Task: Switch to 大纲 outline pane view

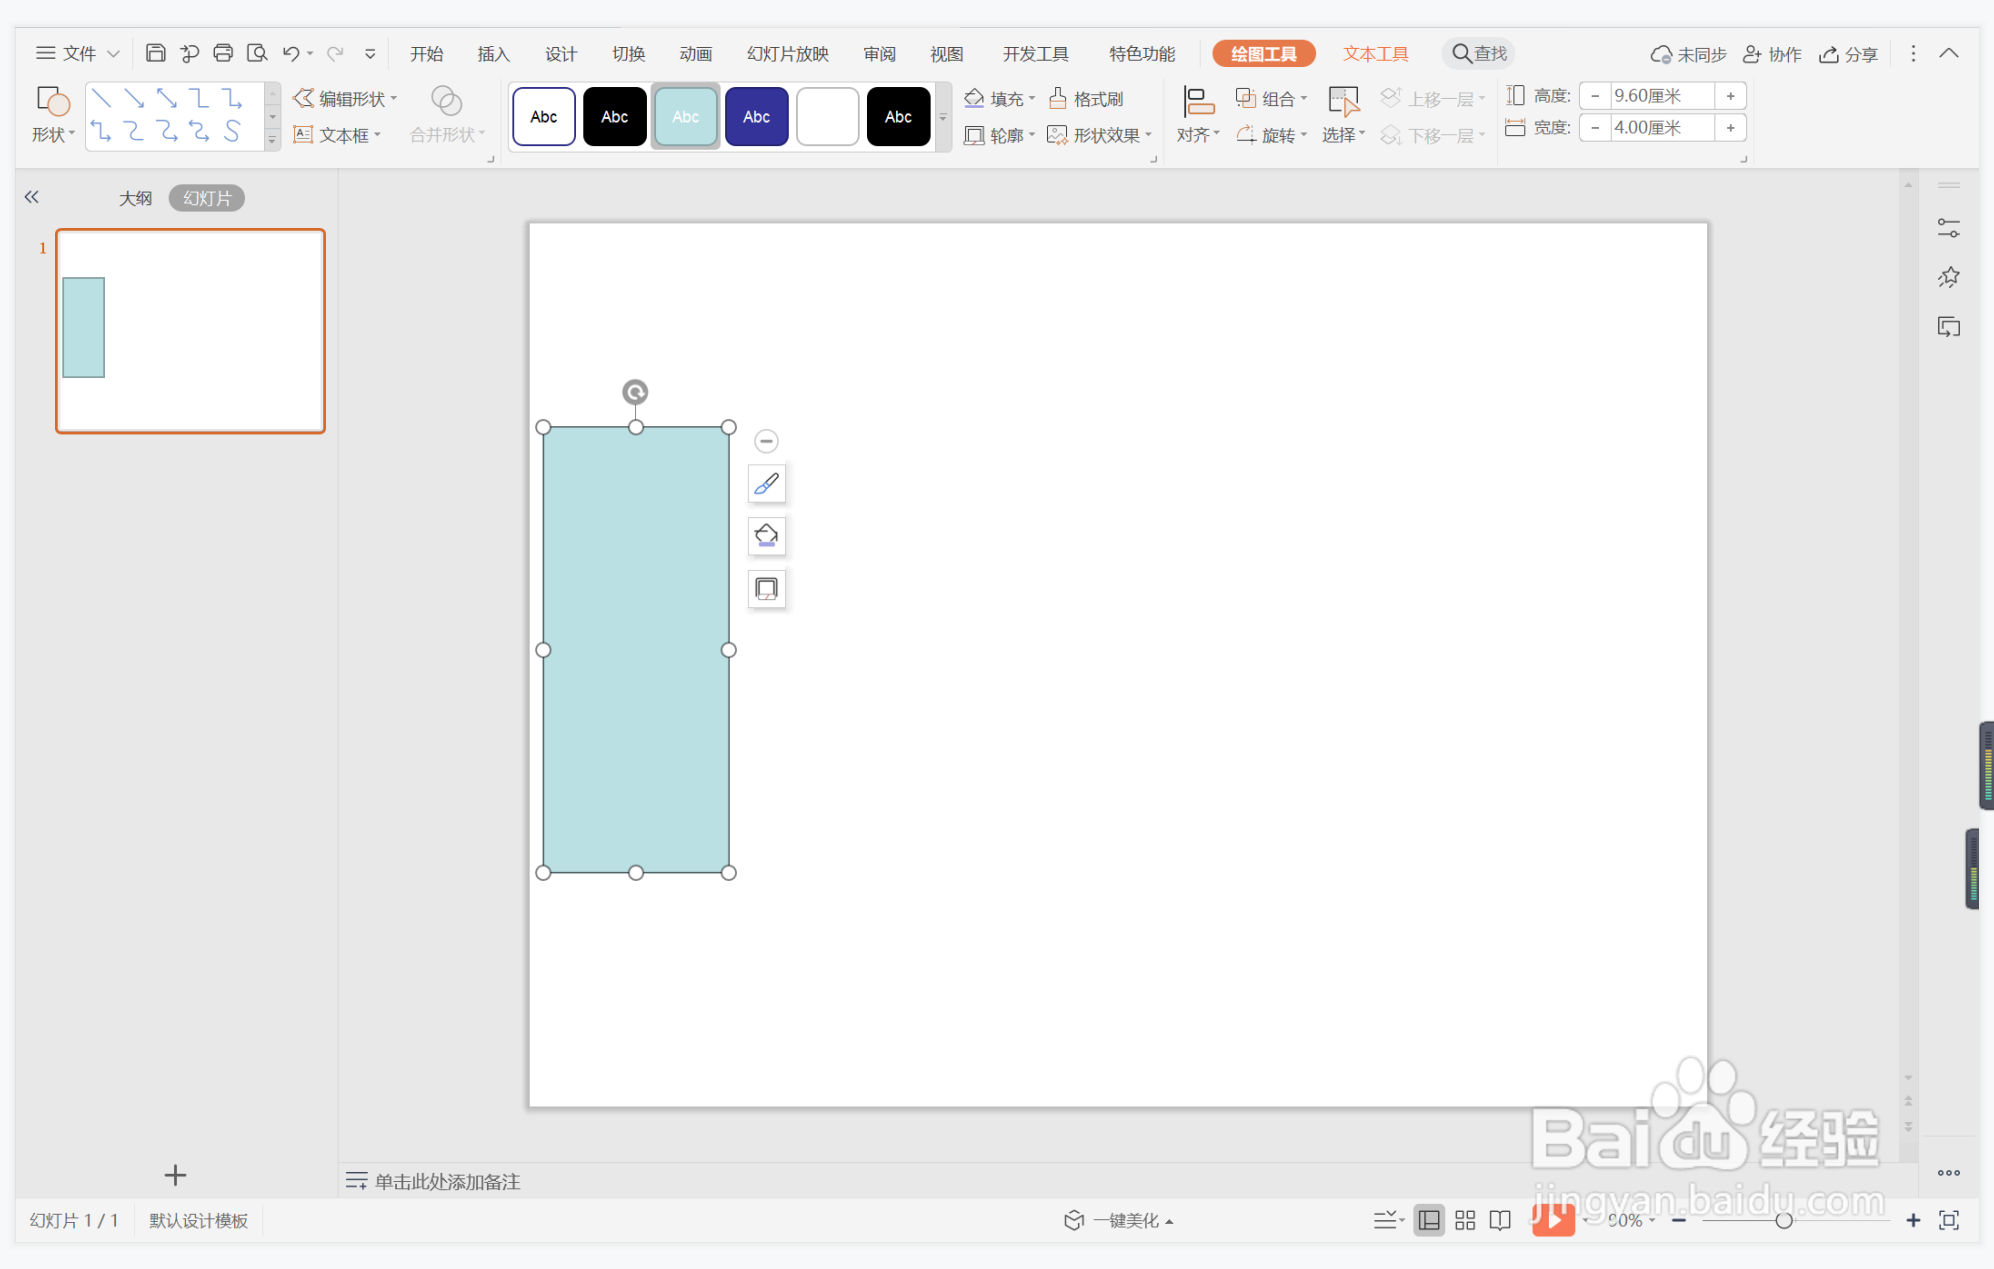Action: pos(136,198)
